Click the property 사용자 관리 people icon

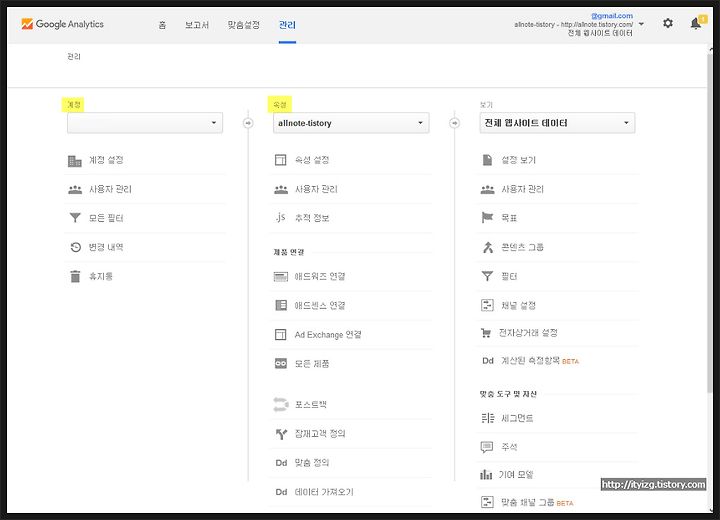(281, 189)
